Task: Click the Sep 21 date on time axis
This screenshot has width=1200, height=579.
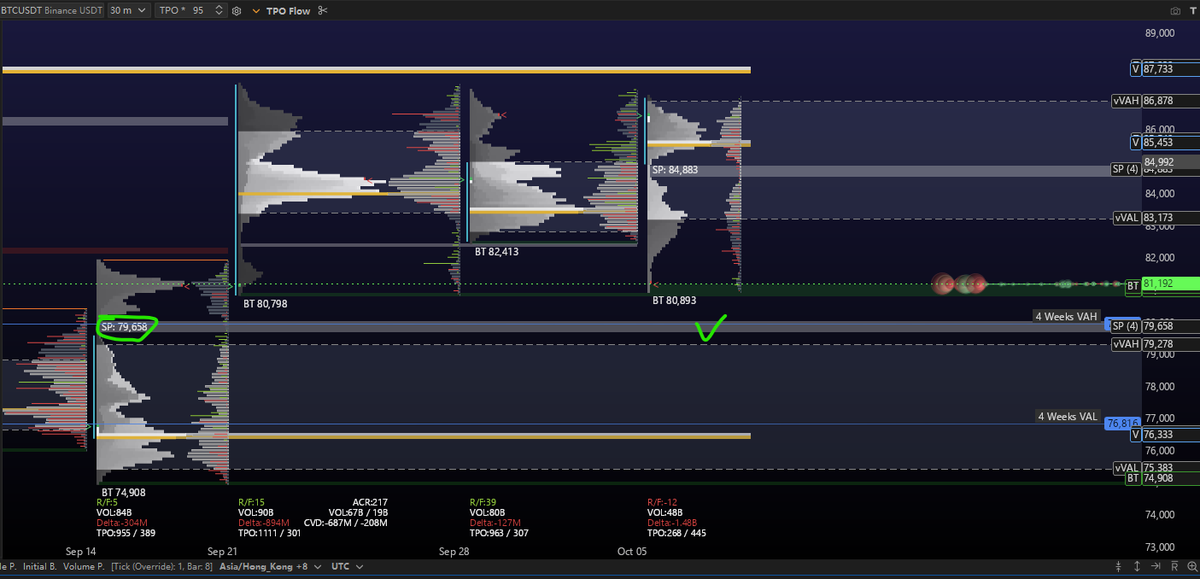Action: click(221, 551)
